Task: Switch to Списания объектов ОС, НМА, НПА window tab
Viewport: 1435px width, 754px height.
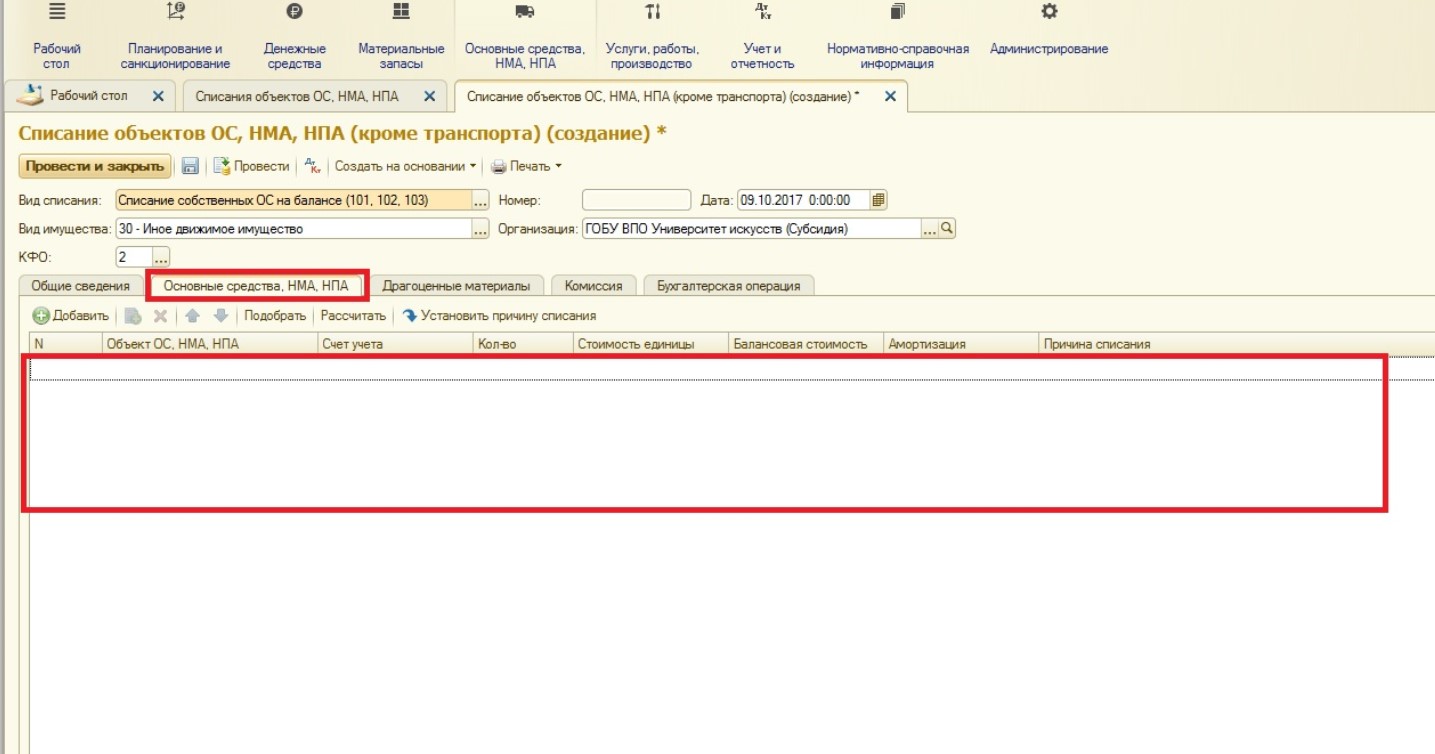Action: point(296,96)
